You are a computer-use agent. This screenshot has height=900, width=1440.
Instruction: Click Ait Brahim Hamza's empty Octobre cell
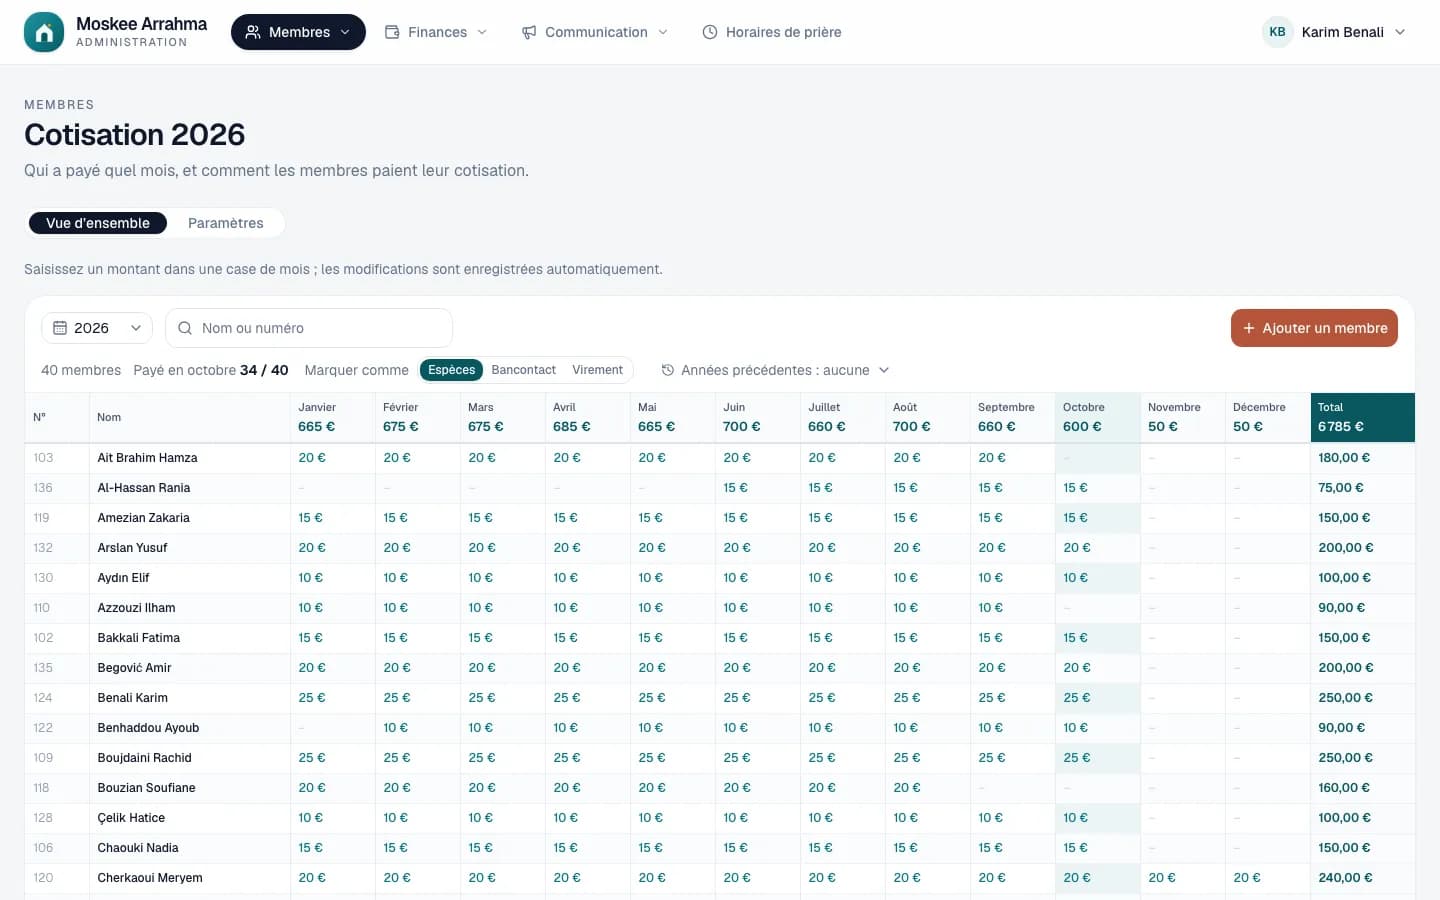tap(1097, 458)
